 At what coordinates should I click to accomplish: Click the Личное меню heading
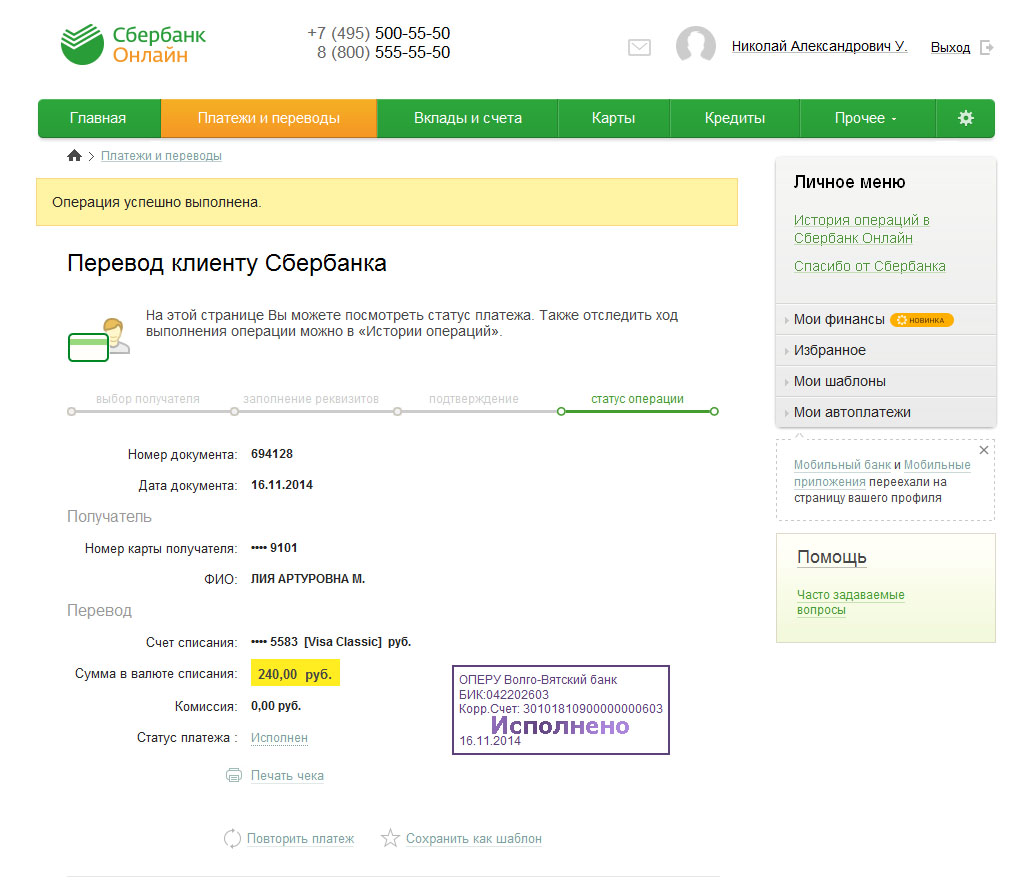click(x=849, y=182)
